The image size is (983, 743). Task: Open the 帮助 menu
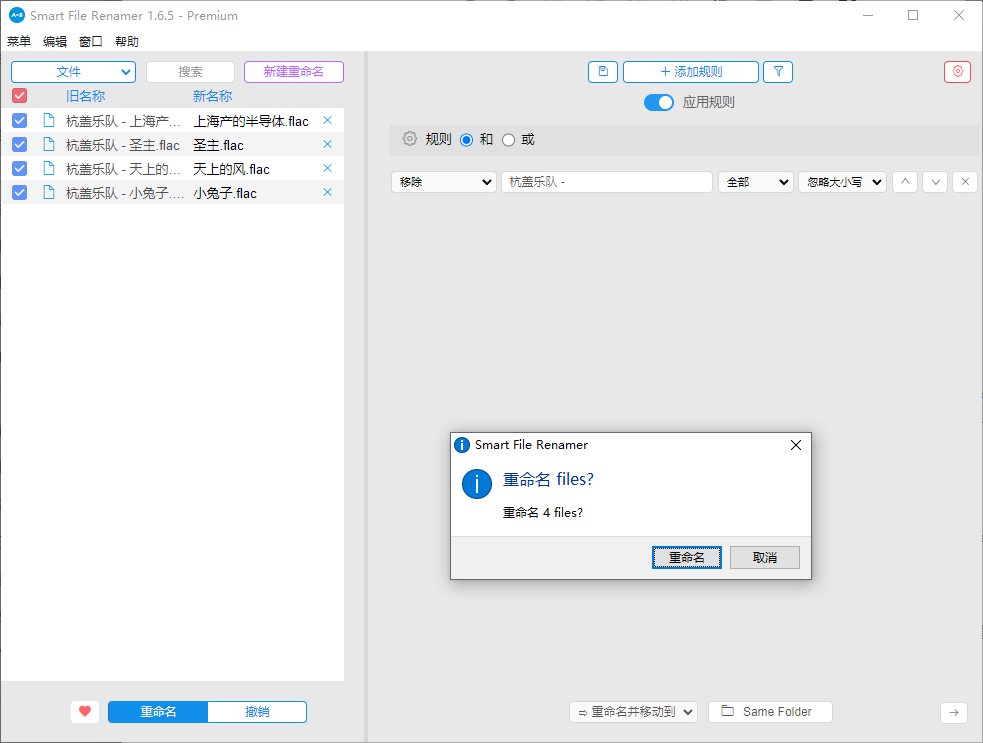click(x=127, y=41)
